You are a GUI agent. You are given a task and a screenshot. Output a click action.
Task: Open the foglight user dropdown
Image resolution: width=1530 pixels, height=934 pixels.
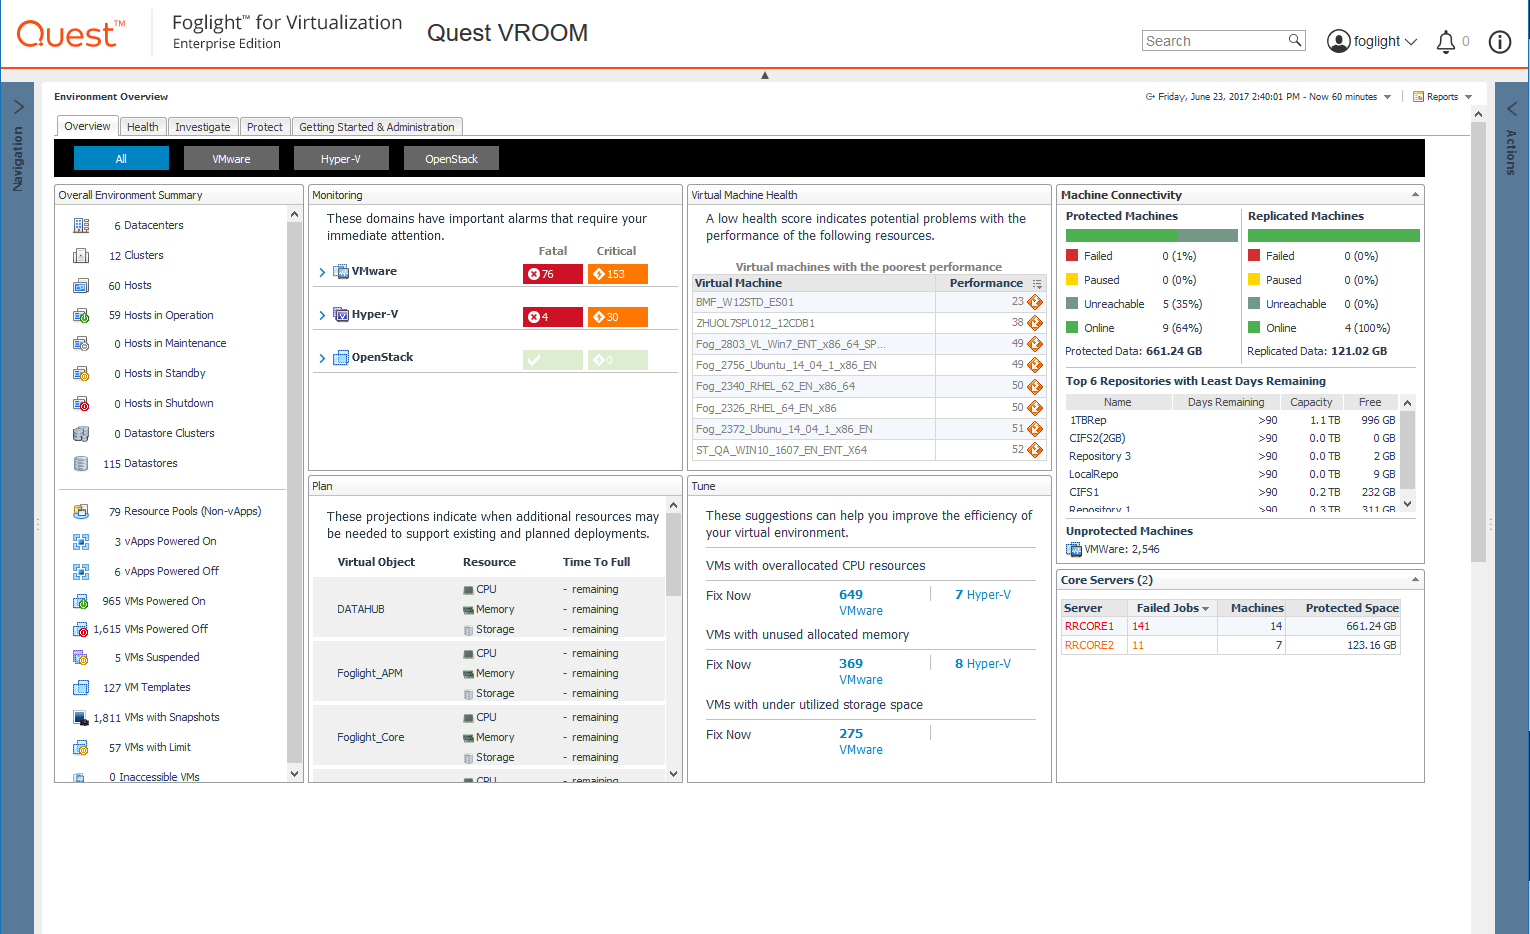tap(1372, 41)
